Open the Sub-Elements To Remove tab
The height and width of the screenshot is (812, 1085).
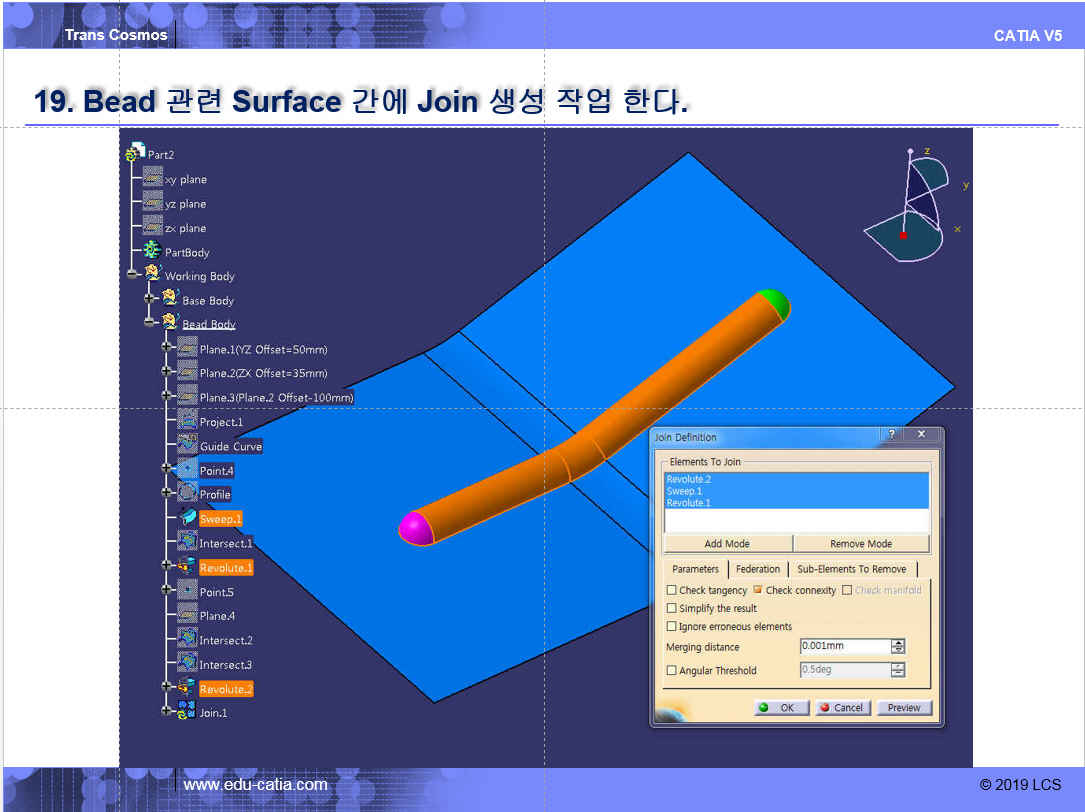click(x=851, y=569)
